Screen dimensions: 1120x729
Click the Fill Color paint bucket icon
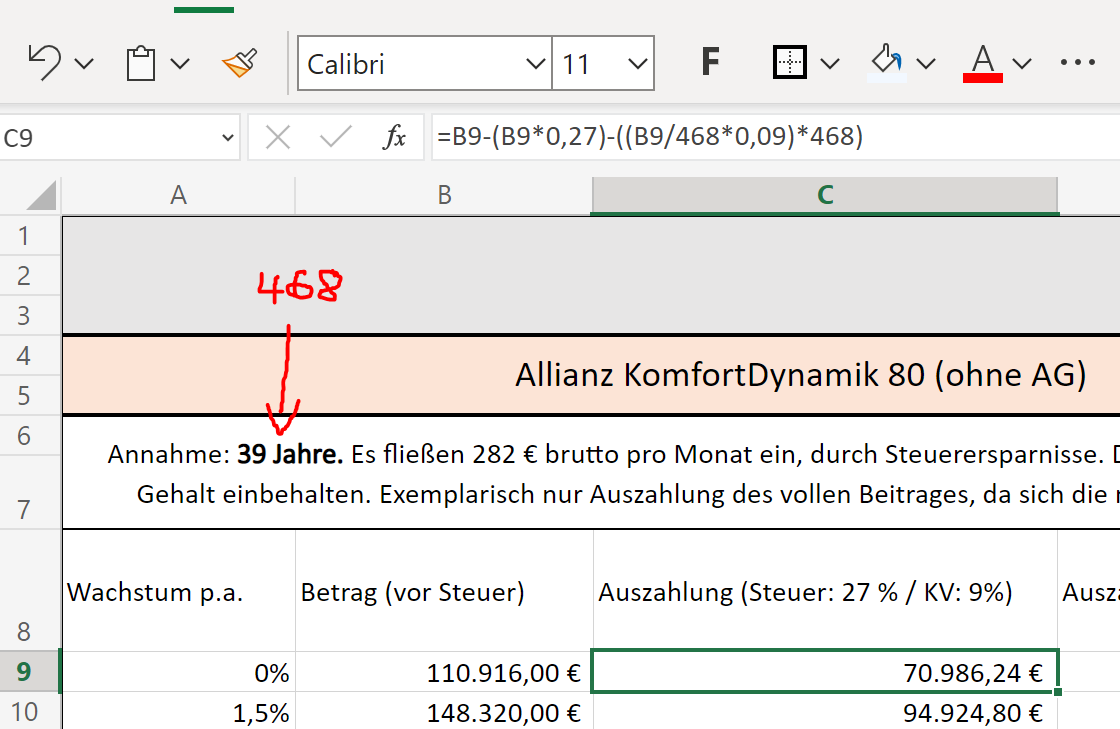(887, 62)
